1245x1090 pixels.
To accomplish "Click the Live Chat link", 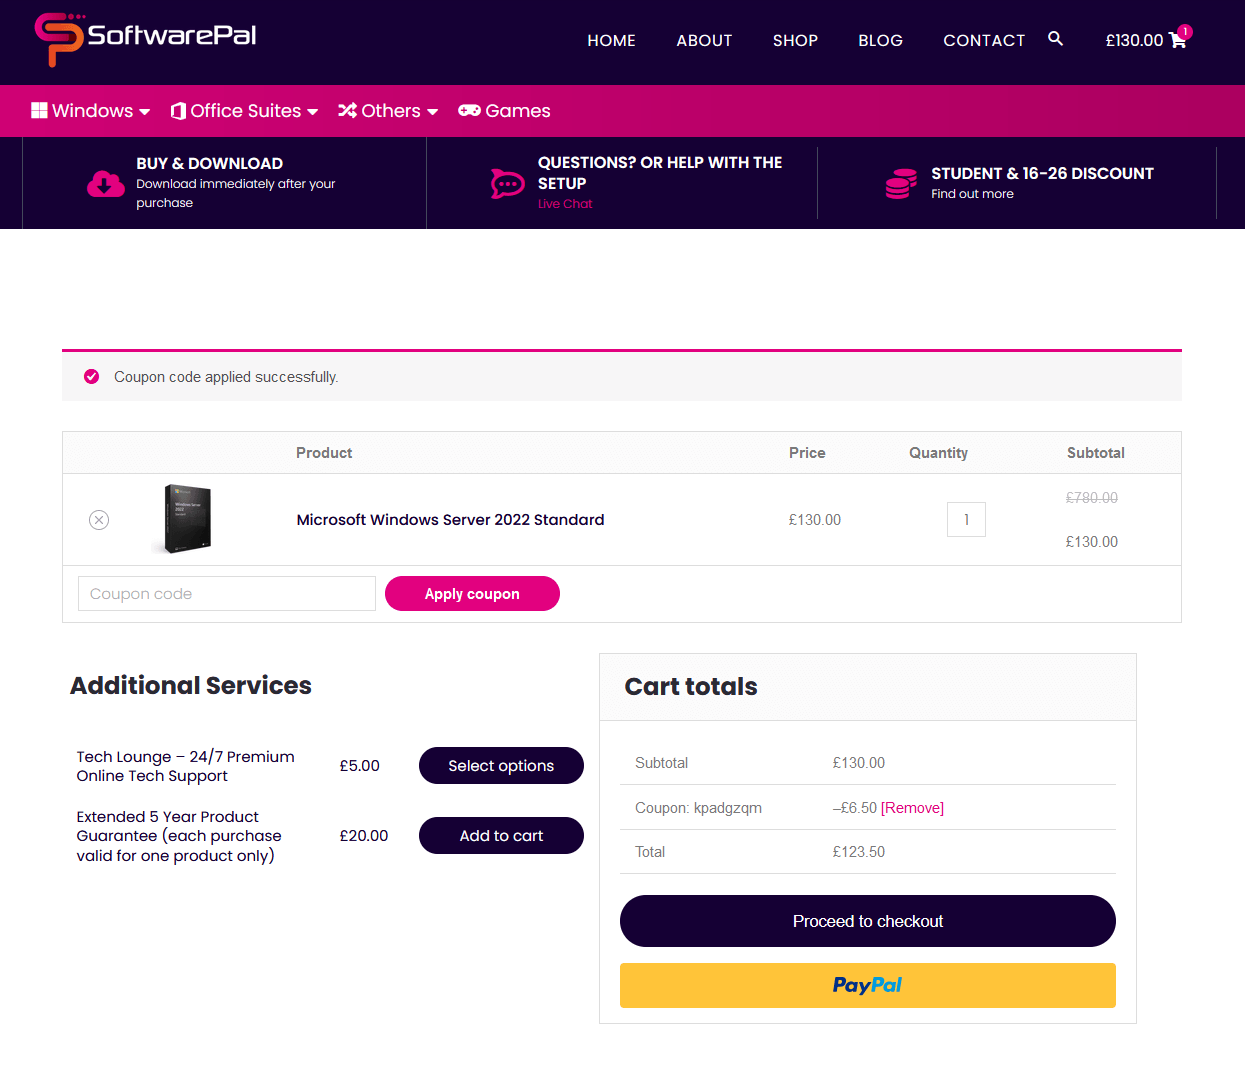I will (x=565, y=204).
